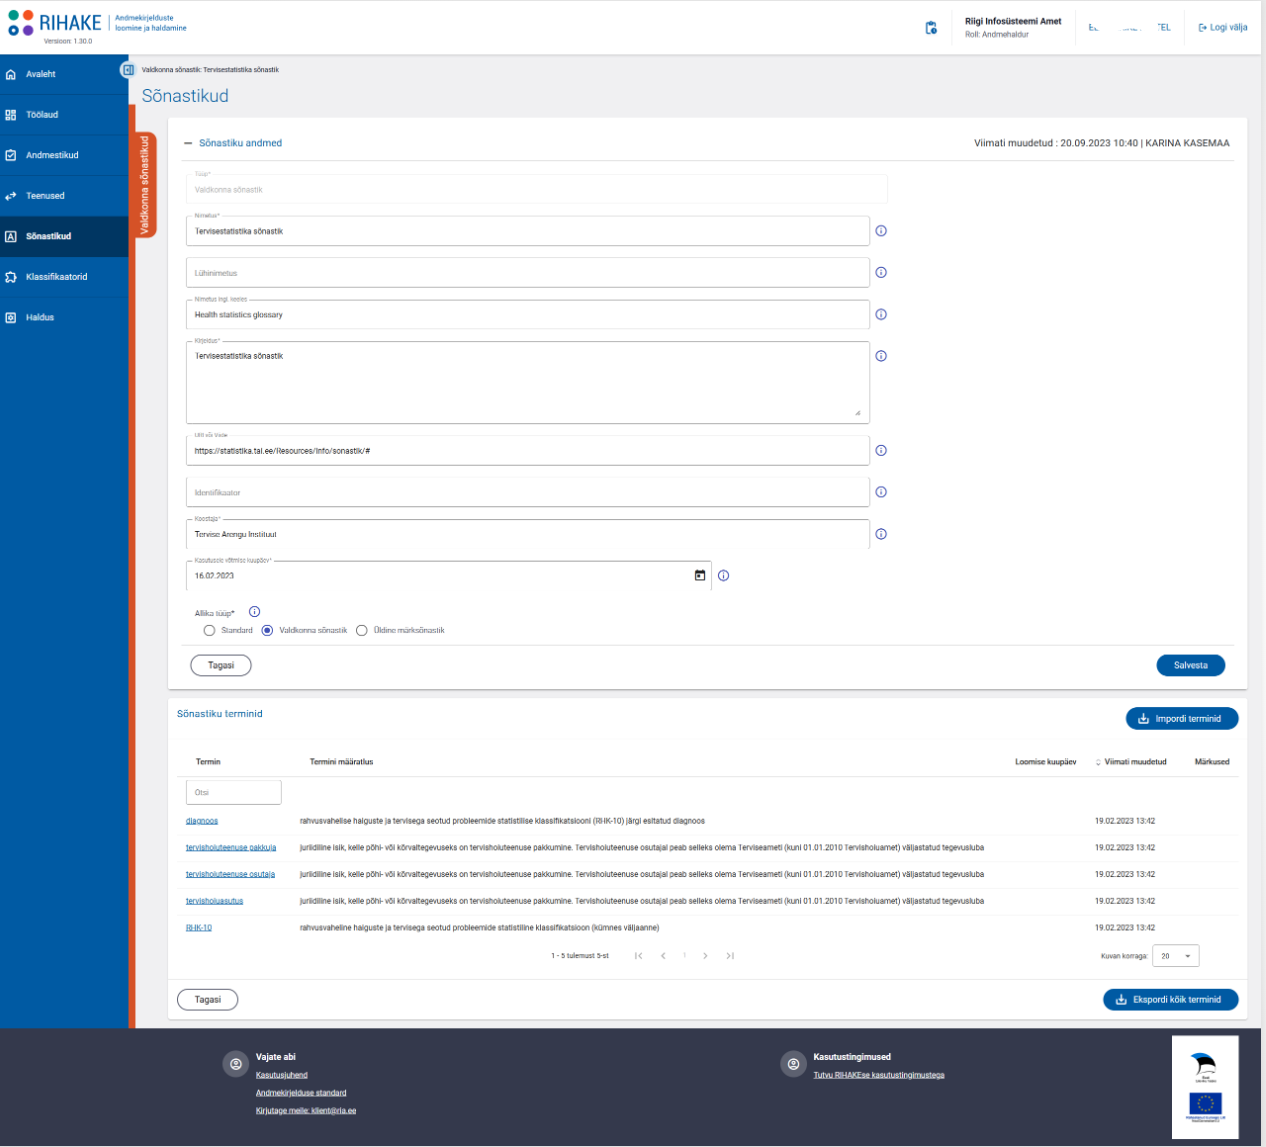
Task: Toggle the sidebar collapse icon beside breadcrumb
Action: [x=128, y=70]
